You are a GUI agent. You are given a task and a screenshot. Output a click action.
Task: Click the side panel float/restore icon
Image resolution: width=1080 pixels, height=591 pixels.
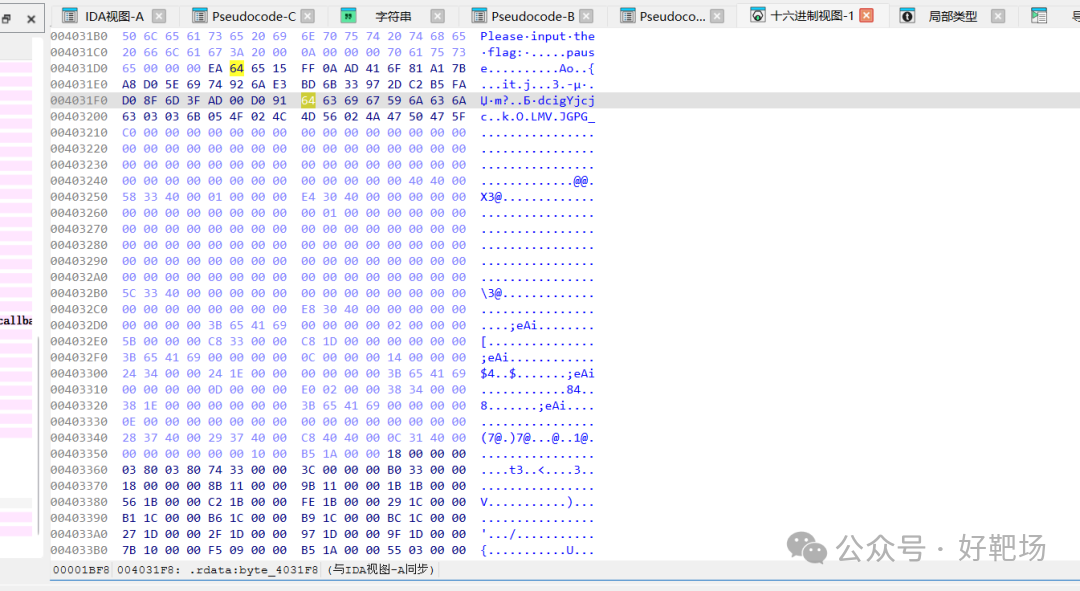tap(6, 19)
